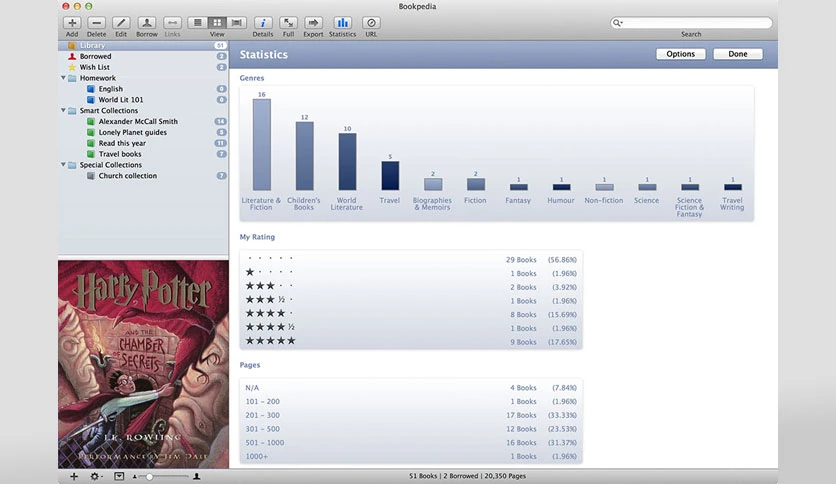Select the Read this year collection

pos(143,143)
